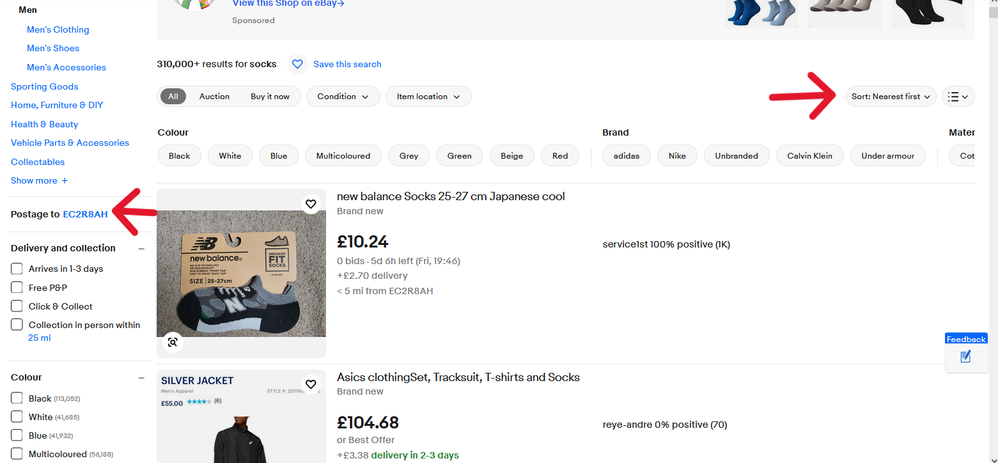Open the Sort: Nearest first dropdown
The width and height of the screenshot is (998, 463).
[891, 97]
